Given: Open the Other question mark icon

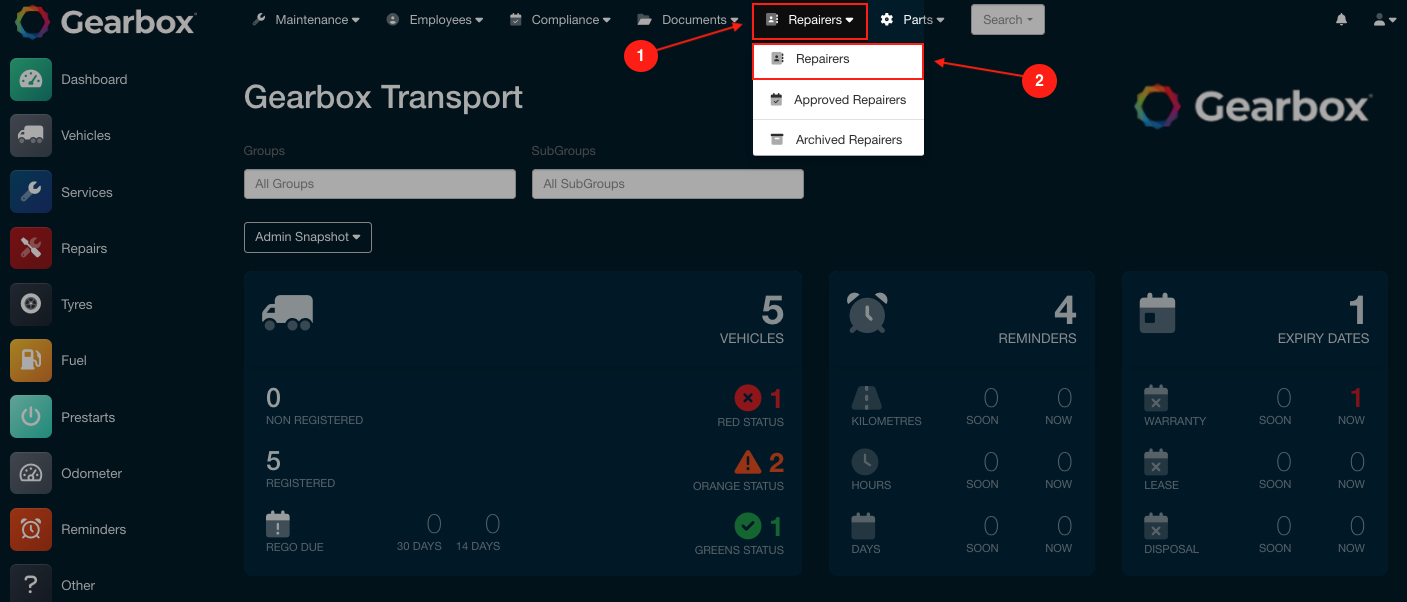Looking at the screenshot, I should pos(31,585).
